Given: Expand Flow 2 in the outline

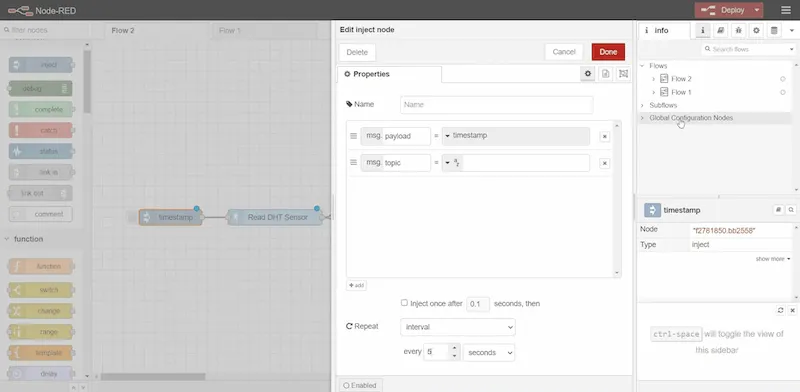Looking at the screenshot, I should (x=654, y=79).
